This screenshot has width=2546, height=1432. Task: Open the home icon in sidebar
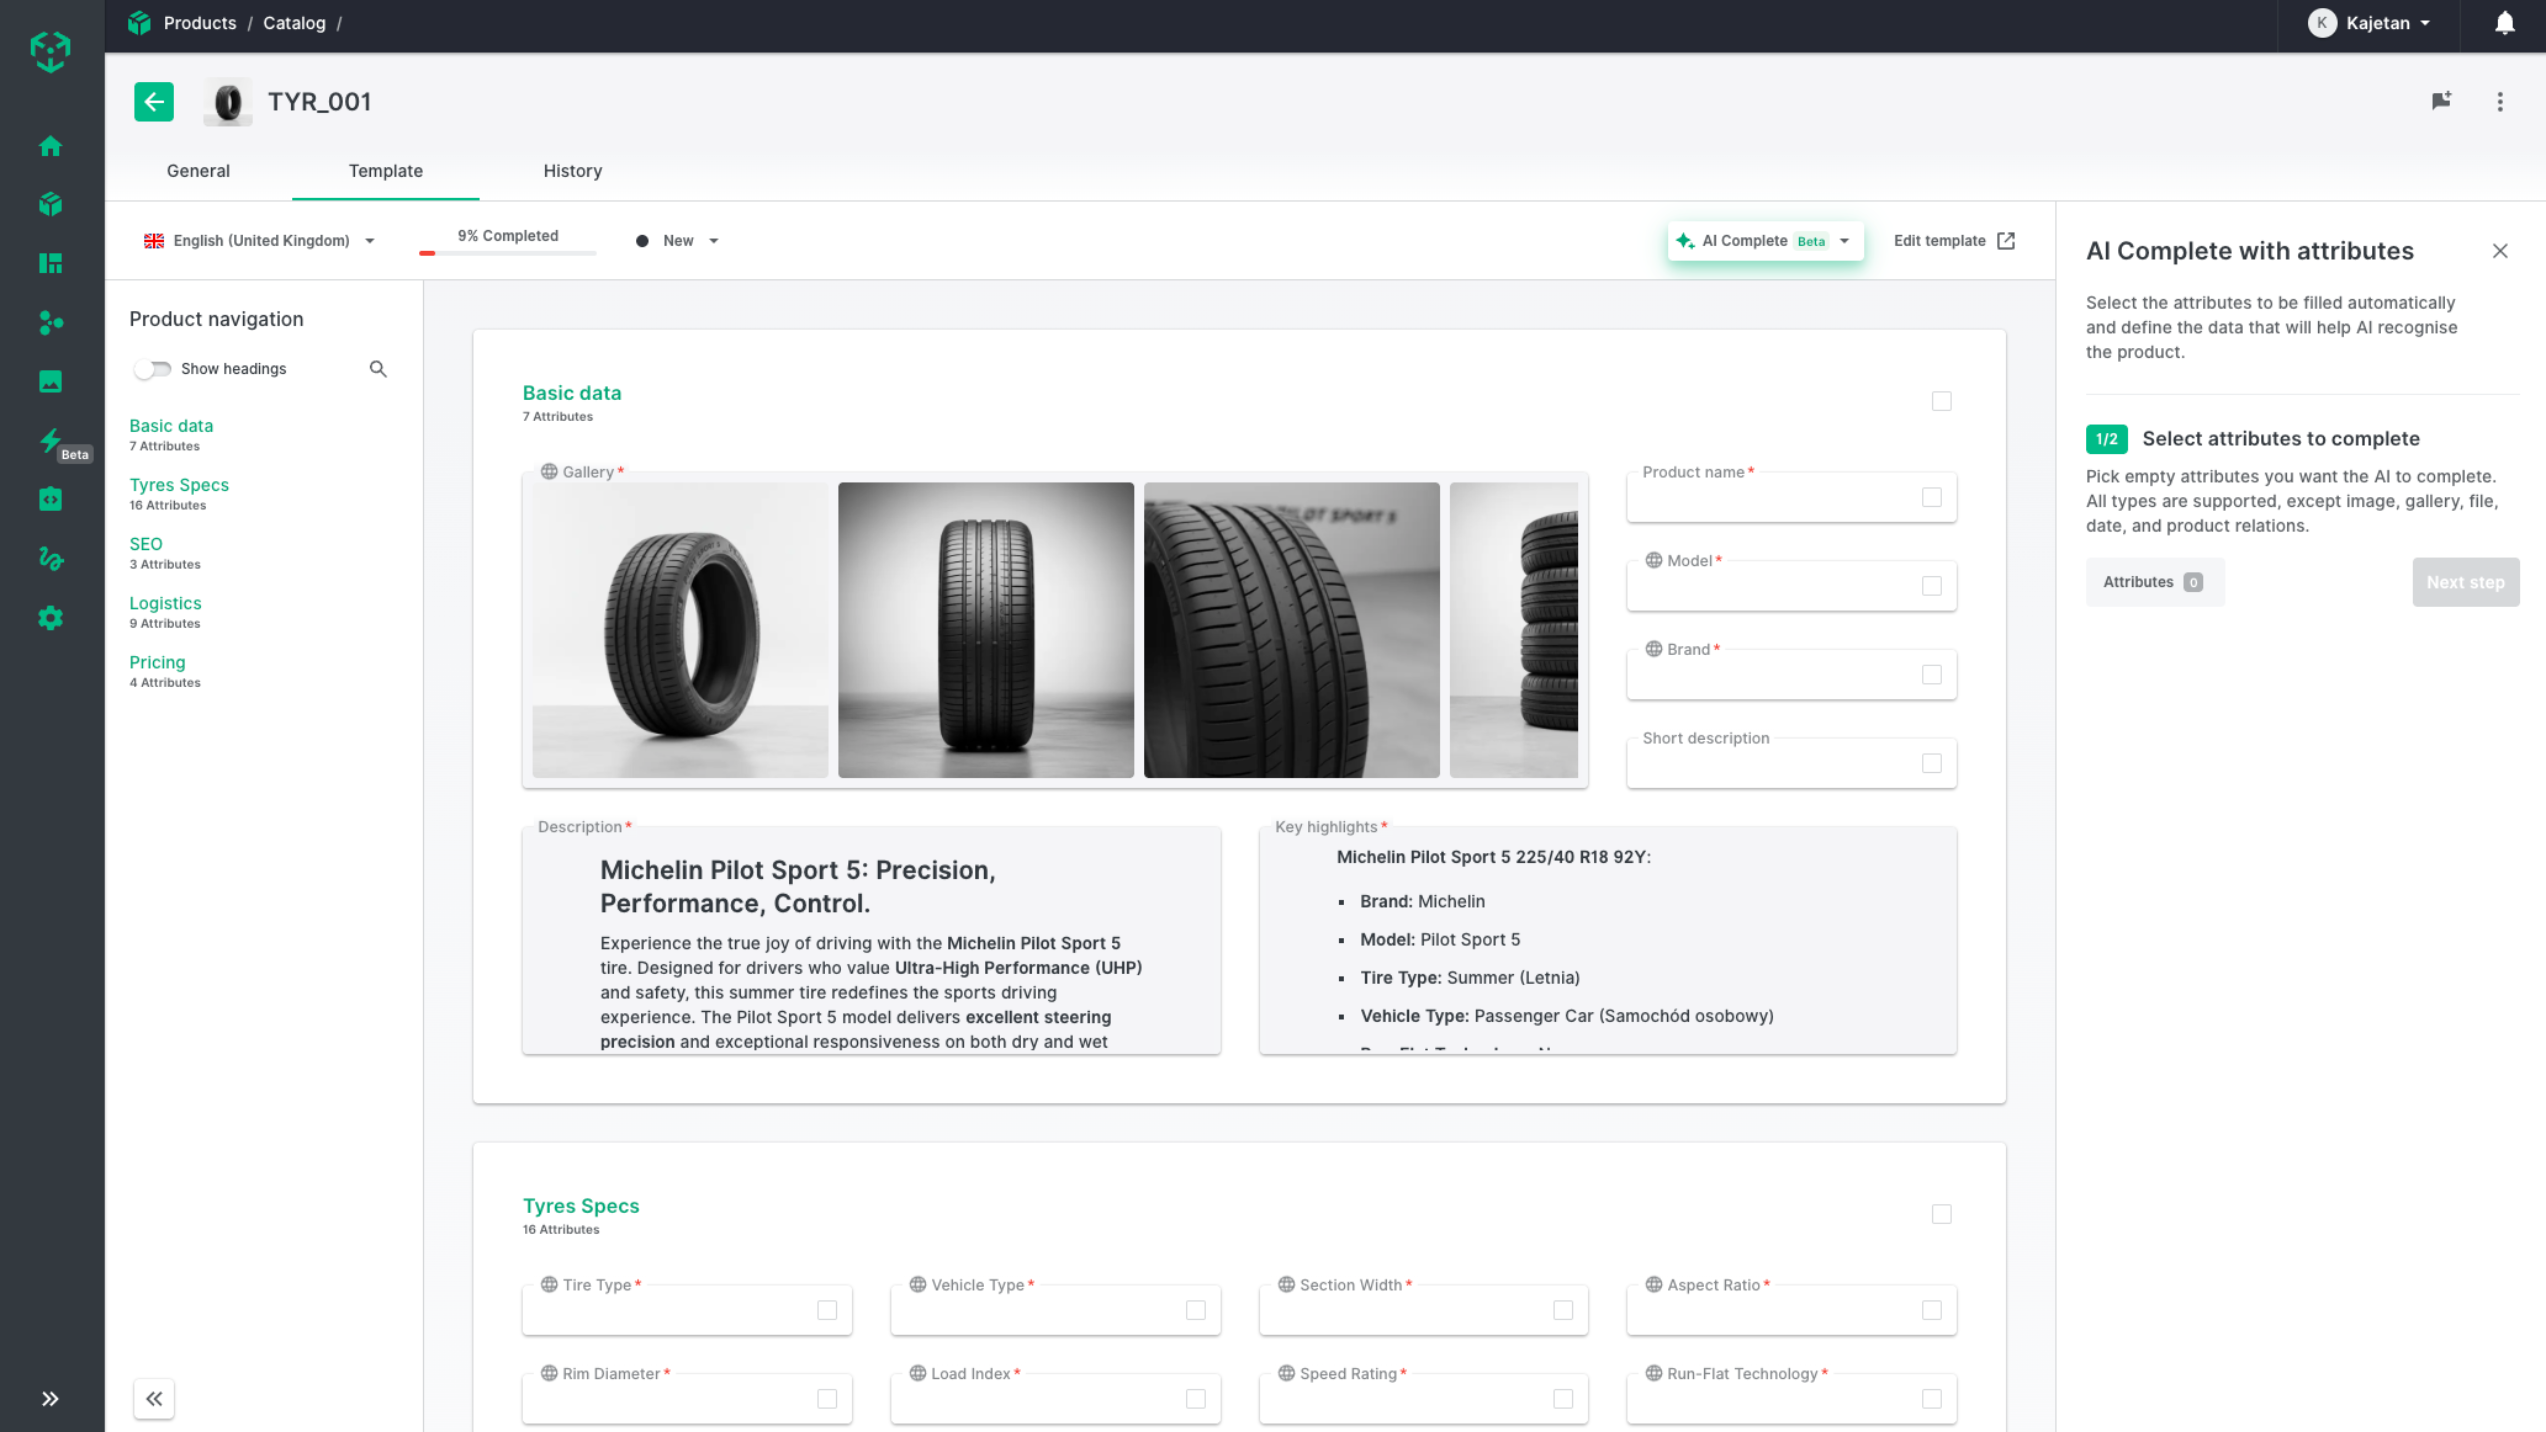coord(50,146)
